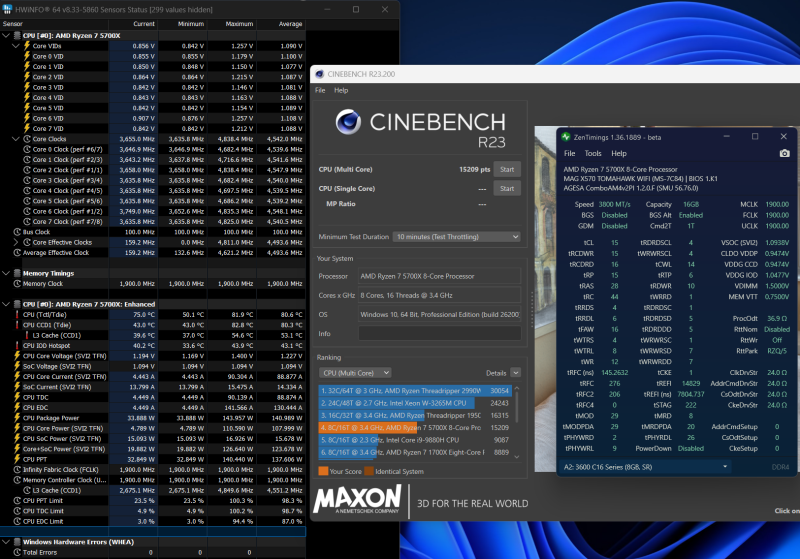Viewport: 800px width, 559px height.
Task: Click the thermometer icon beside L3 Cache (CCD1) temperature
Action: click(x=27, y=335)
